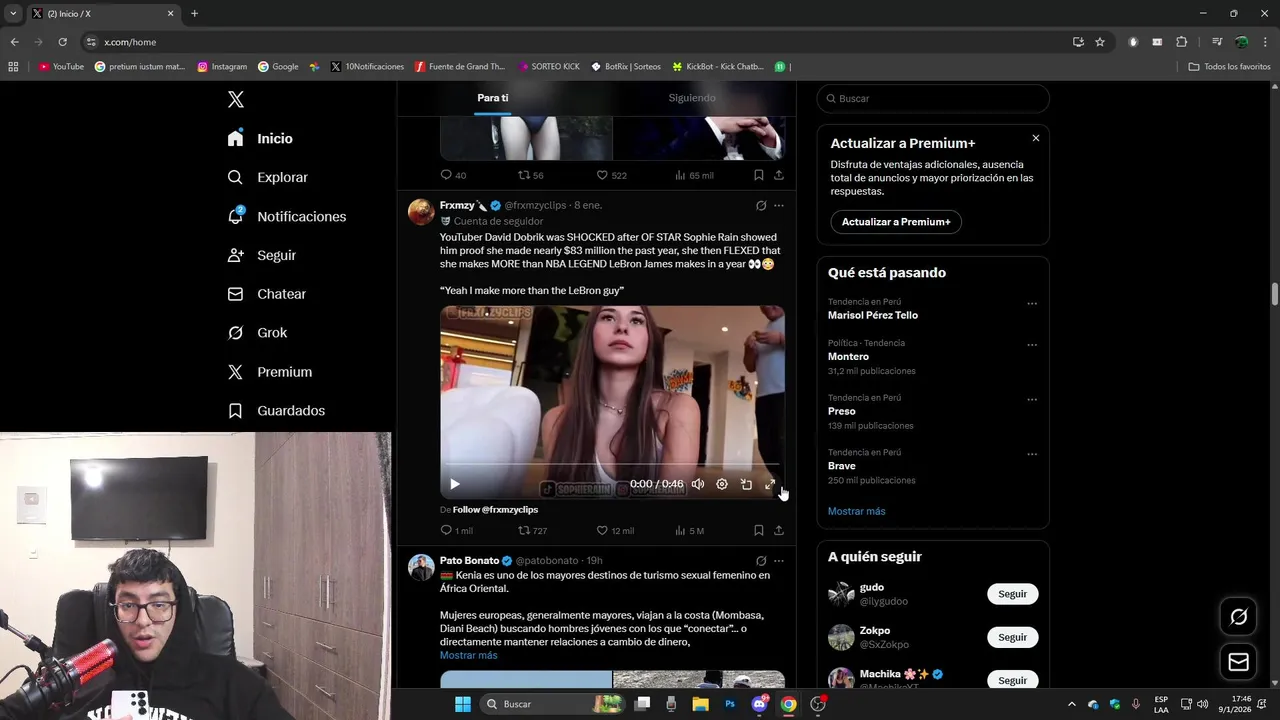This screenshot has width=1280, height=720.
Task: Like the Frxmzy post with 12 mil likes
Action: [x=616, y=531]
